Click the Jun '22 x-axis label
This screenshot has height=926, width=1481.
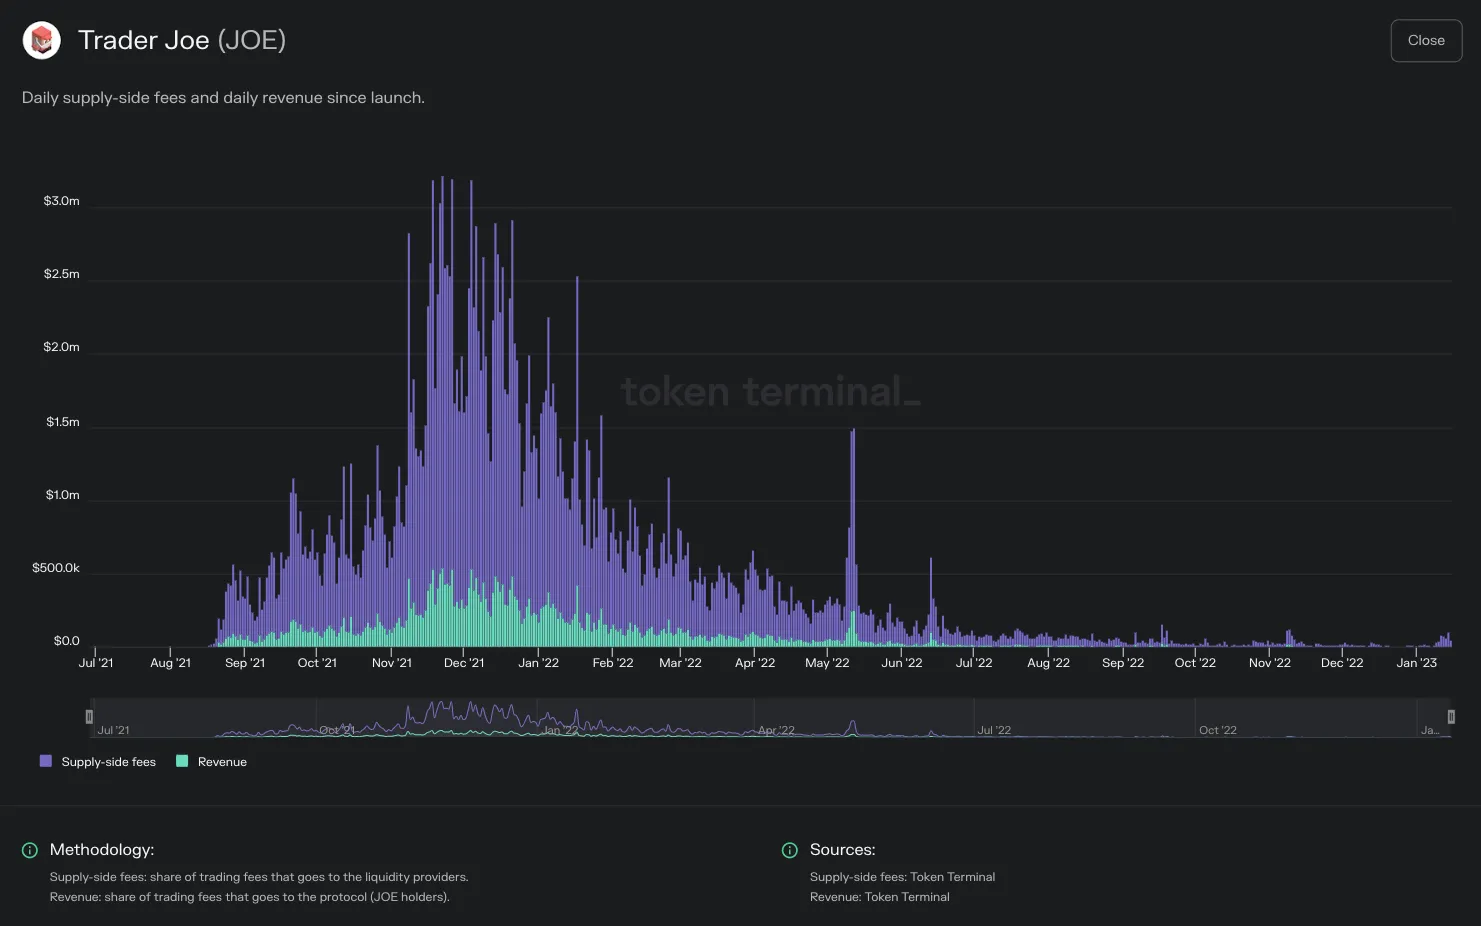click(902, 663)
